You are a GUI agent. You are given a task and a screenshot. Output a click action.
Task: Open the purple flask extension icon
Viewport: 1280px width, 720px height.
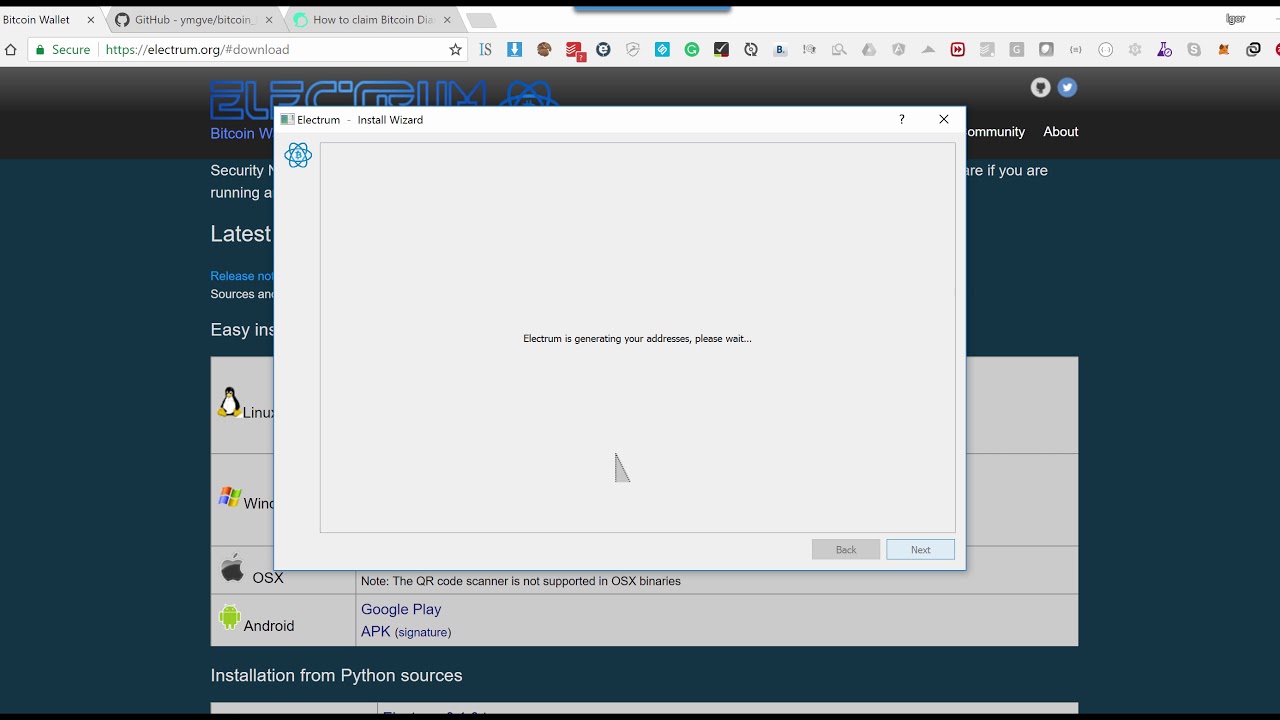[x=1164, y=49]
